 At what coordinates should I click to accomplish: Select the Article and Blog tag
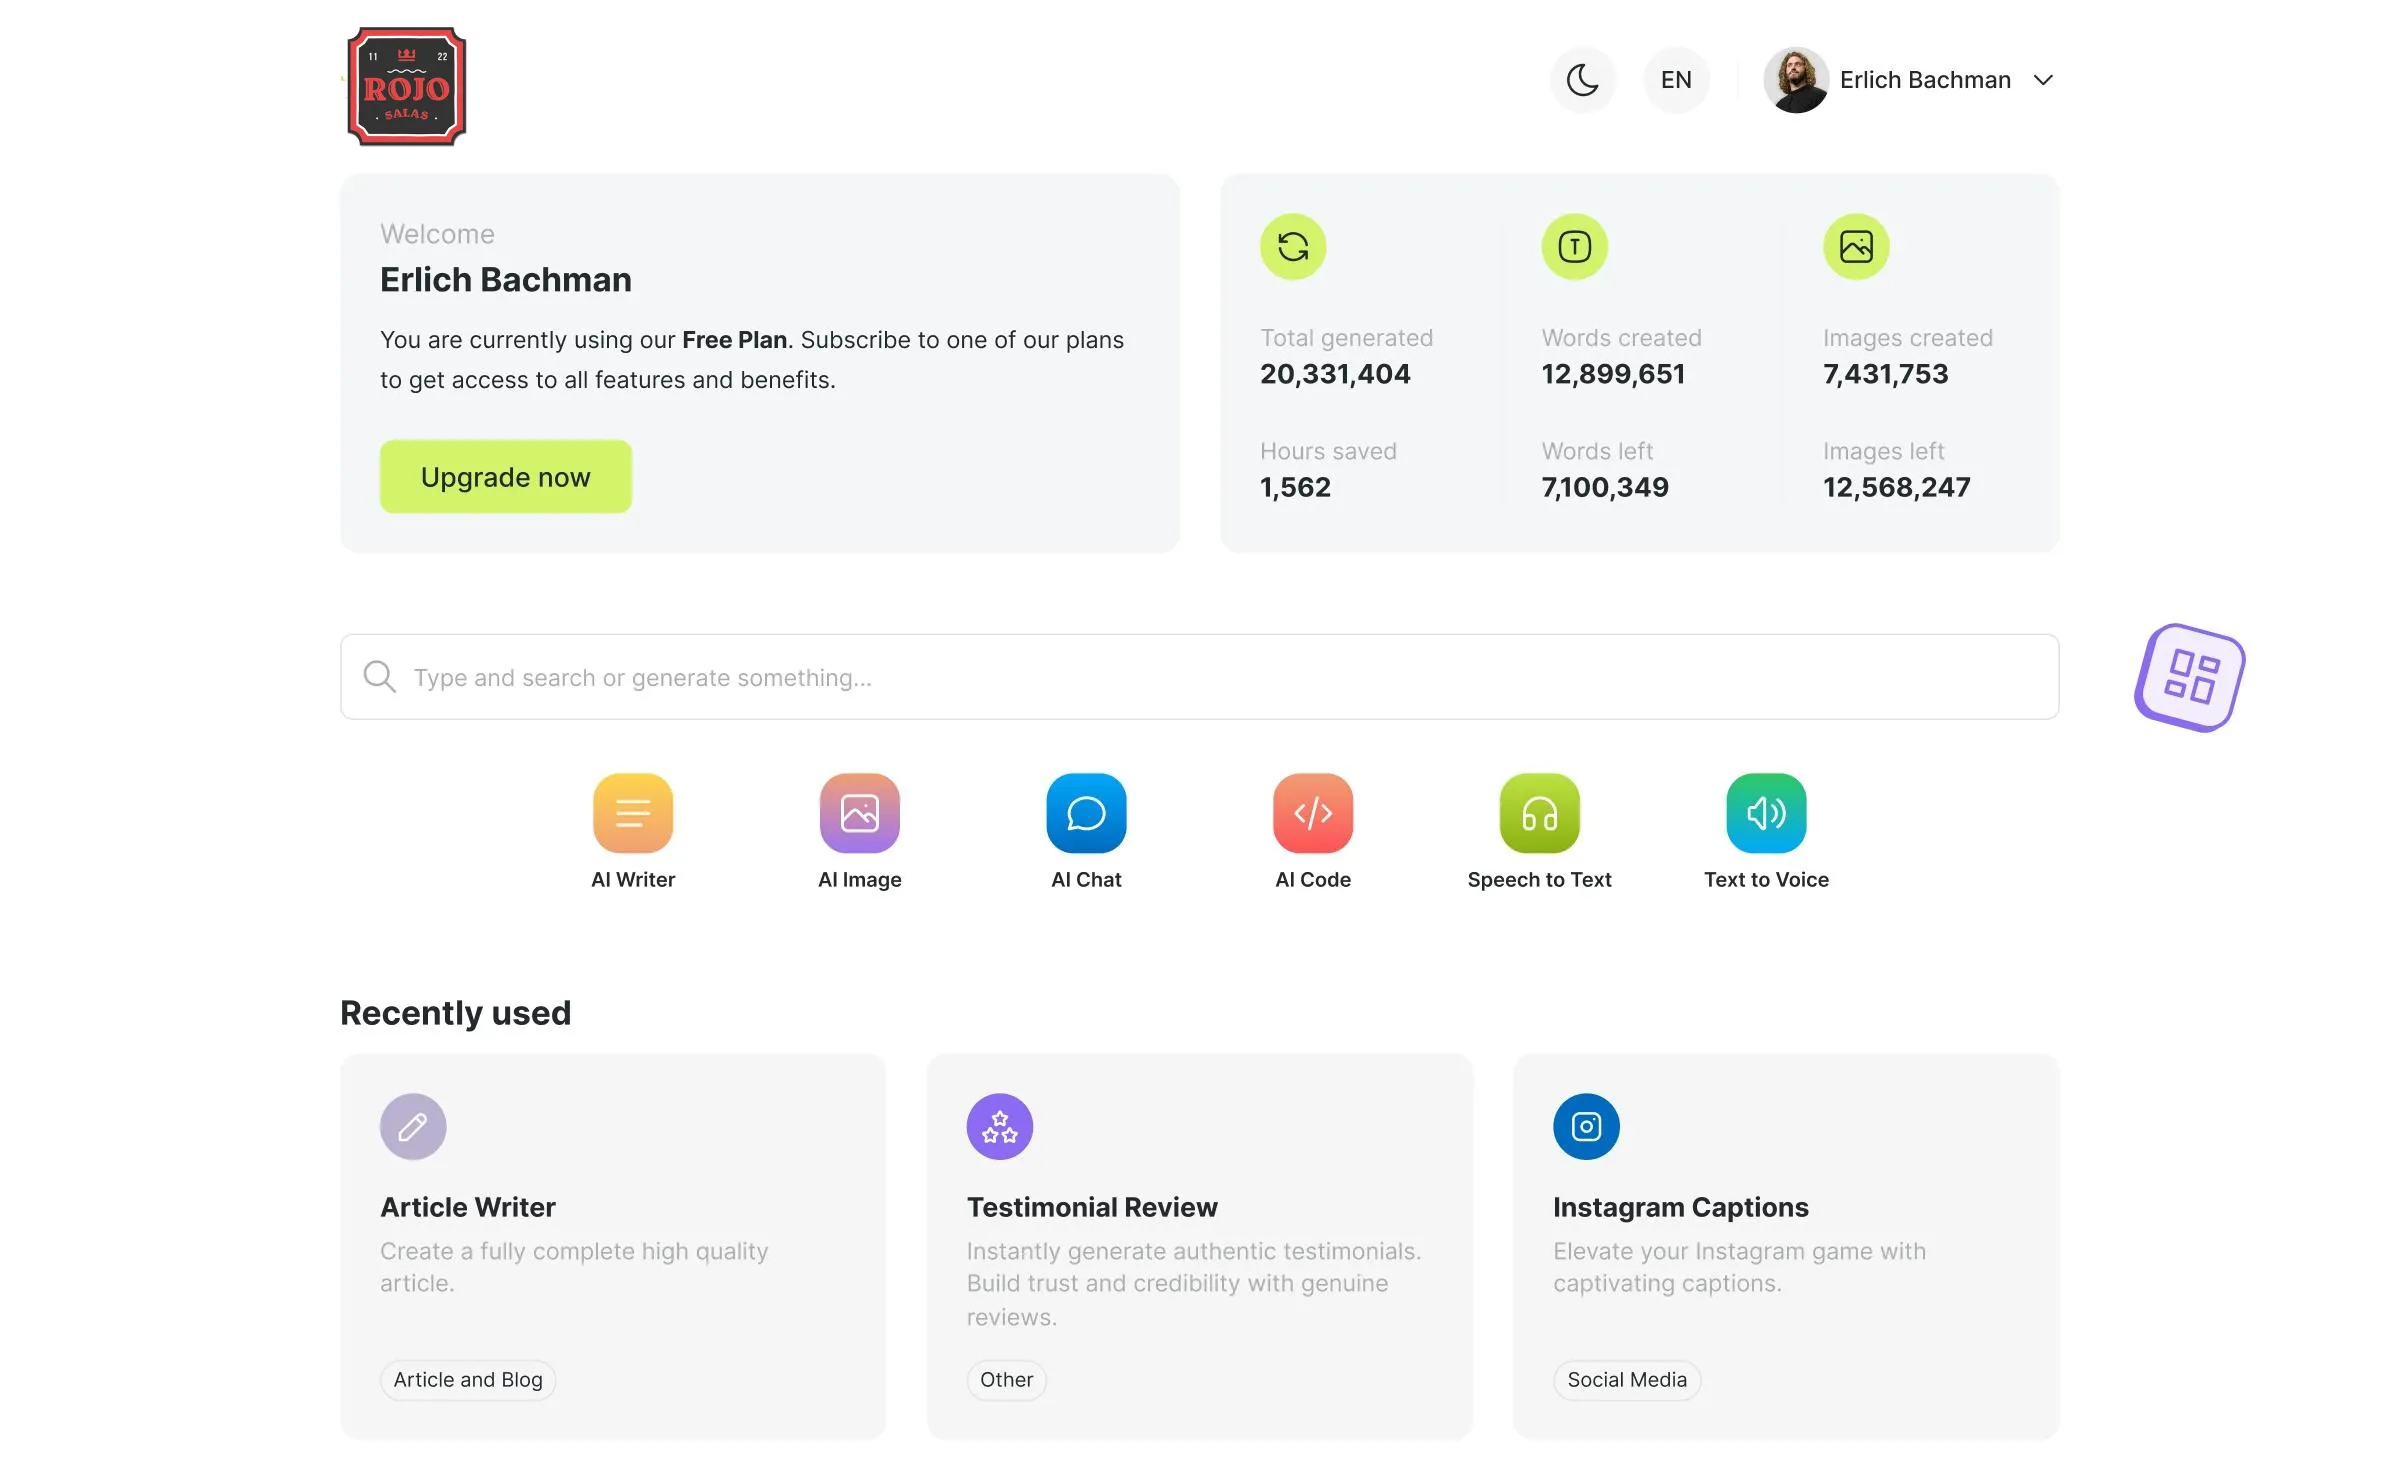[467, 1380]
